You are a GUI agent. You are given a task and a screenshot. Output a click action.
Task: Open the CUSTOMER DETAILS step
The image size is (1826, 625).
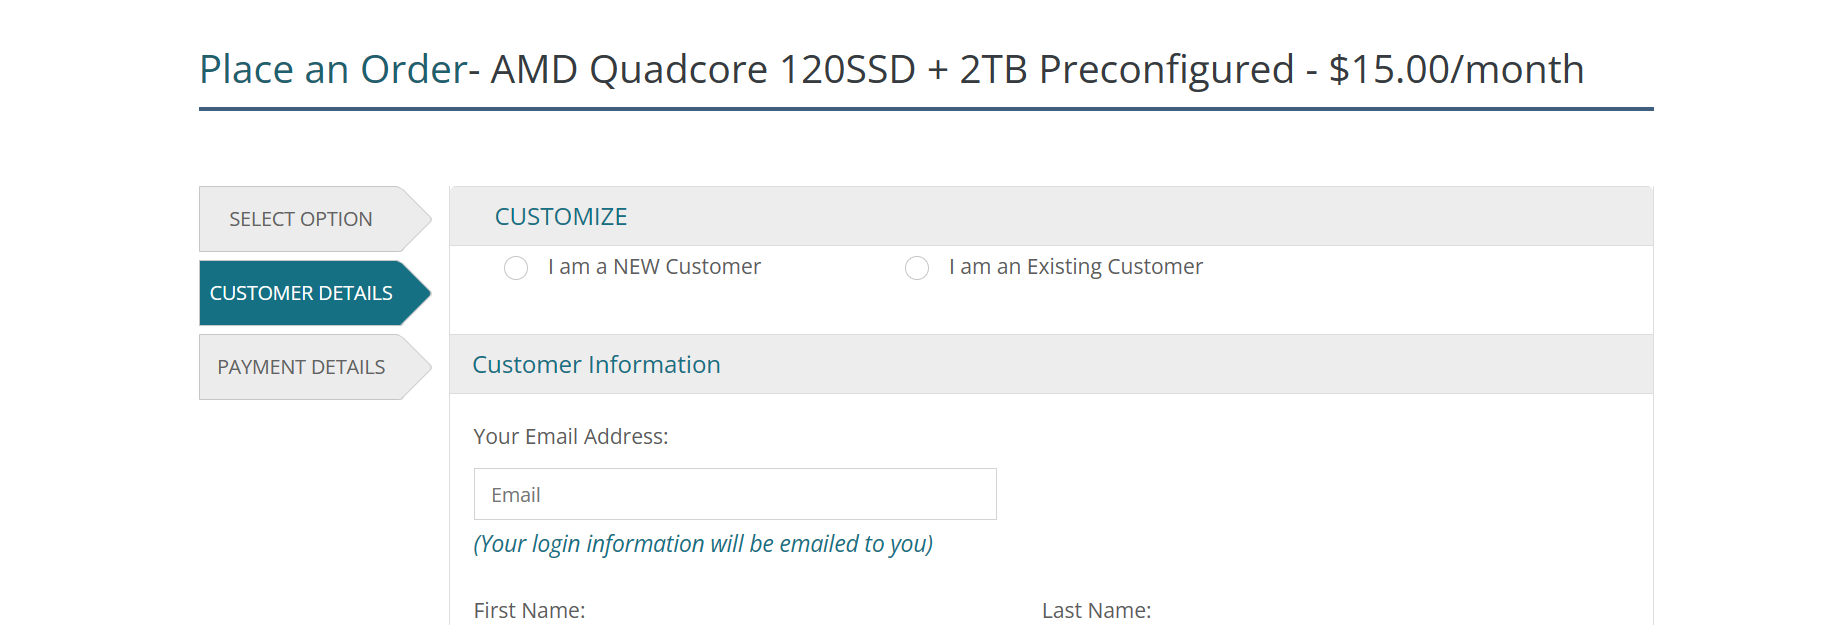point(301,293)
